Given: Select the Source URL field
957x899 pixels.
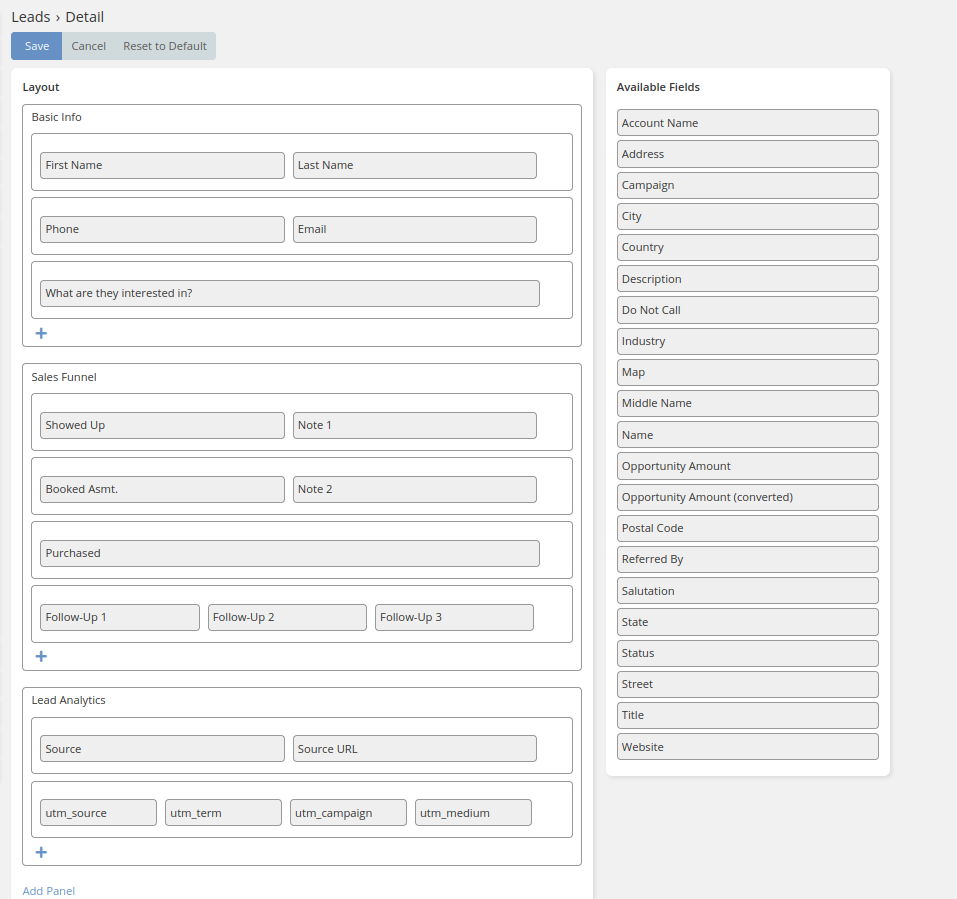Looking at the screenshot, I should click(414, 749).
